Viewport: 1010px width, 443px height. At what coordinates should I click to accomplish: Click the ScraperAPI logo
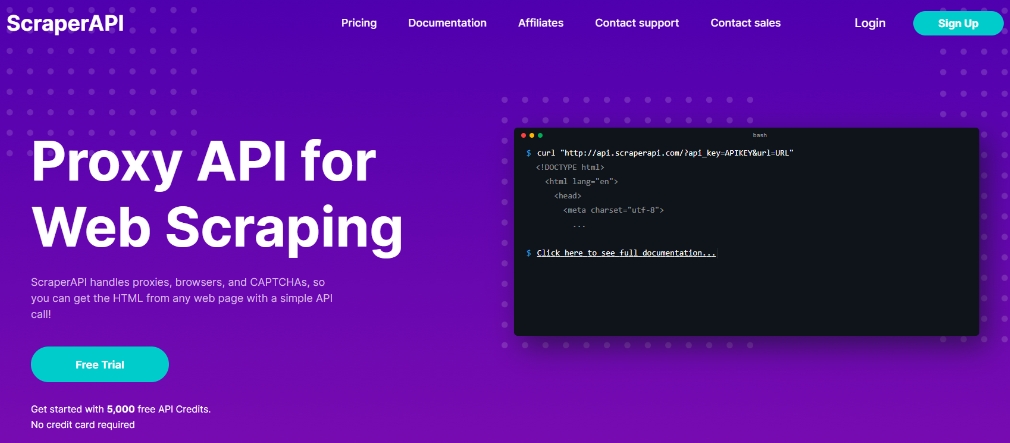[x=64, y=23]
